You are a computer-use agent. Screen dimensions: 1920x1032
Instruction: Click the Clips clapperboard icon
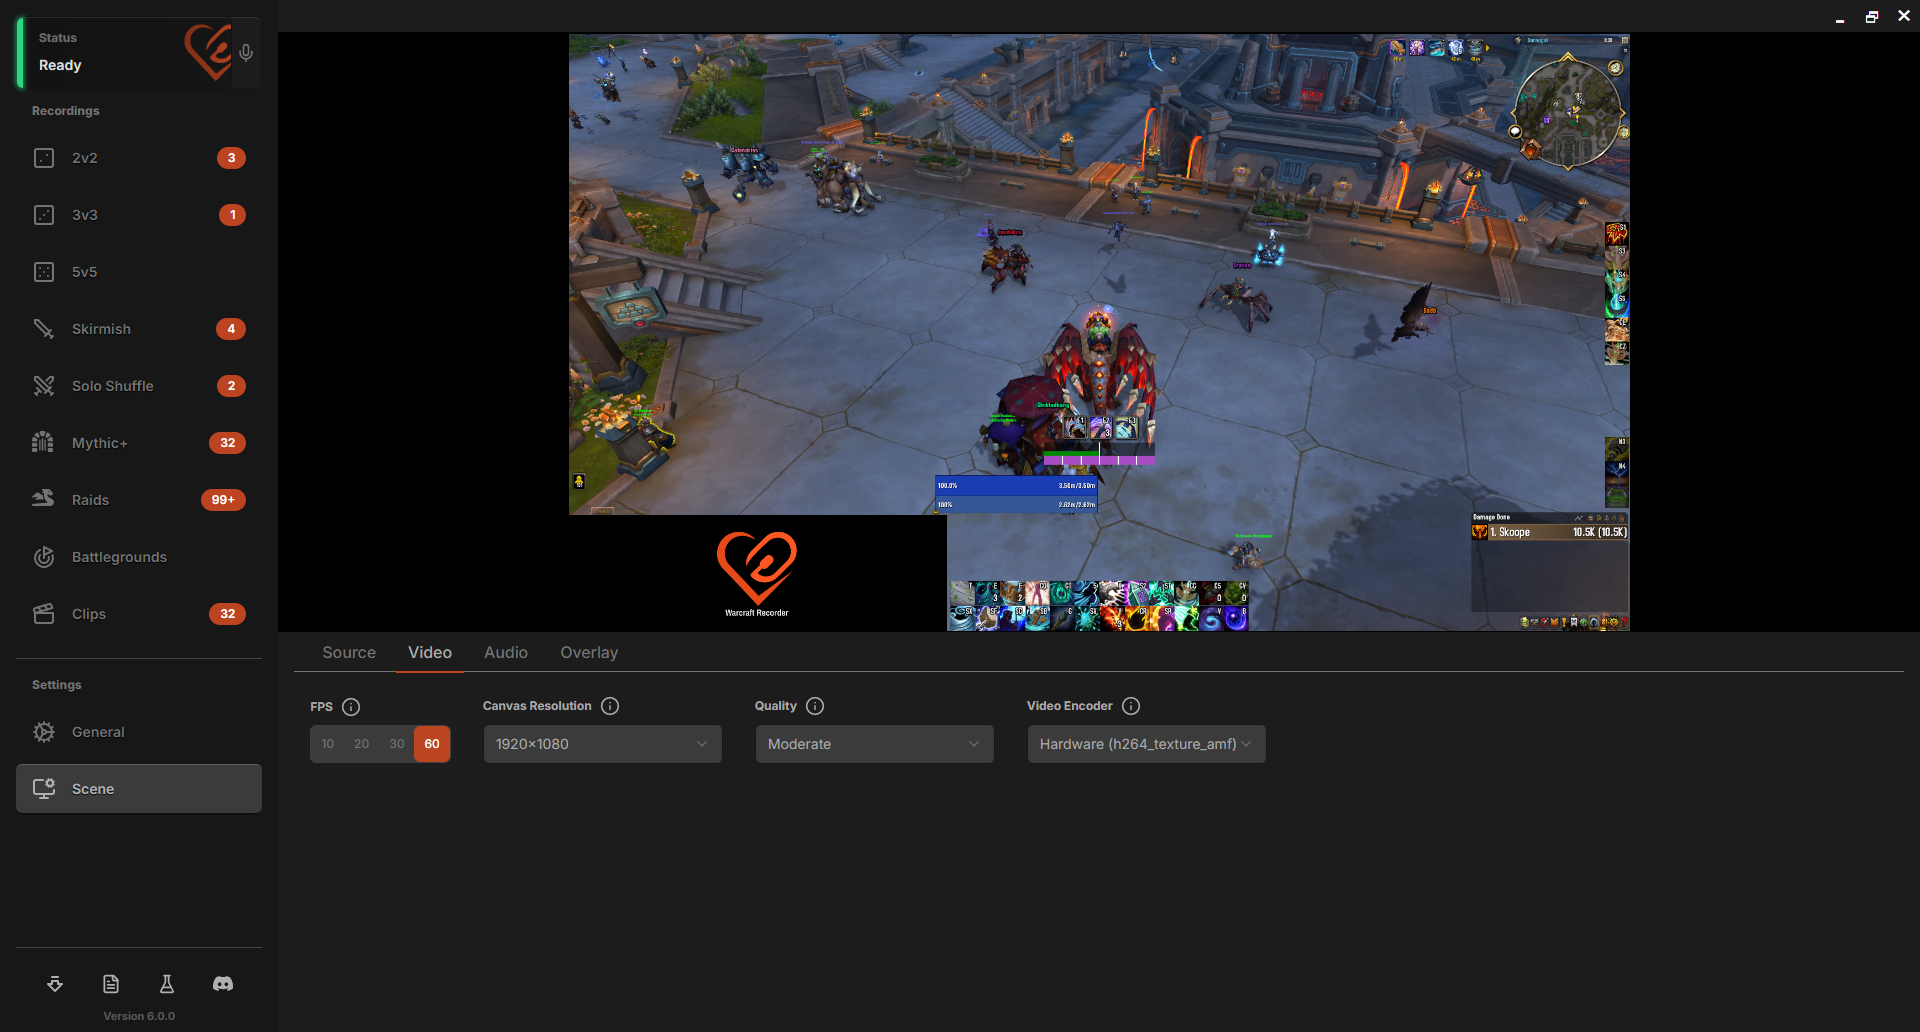[x=44, y=614]
